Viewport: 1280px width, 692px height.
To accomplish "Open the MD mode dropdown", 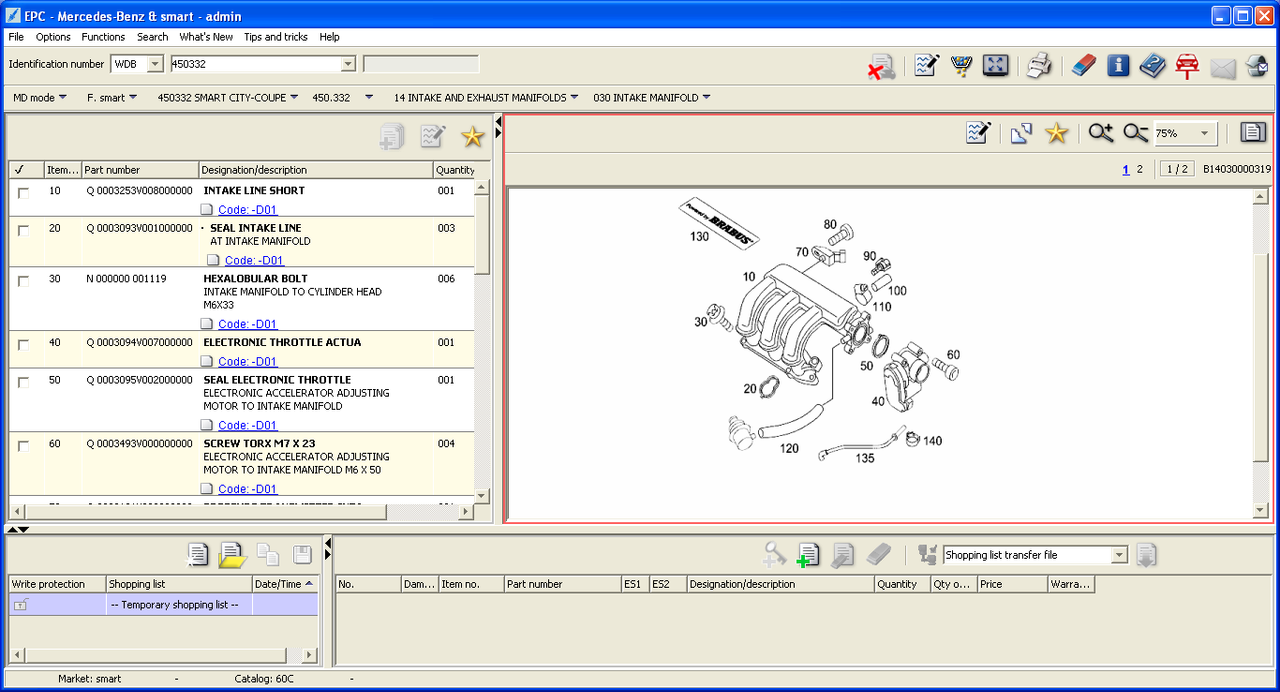I will [x=40, y=98].
